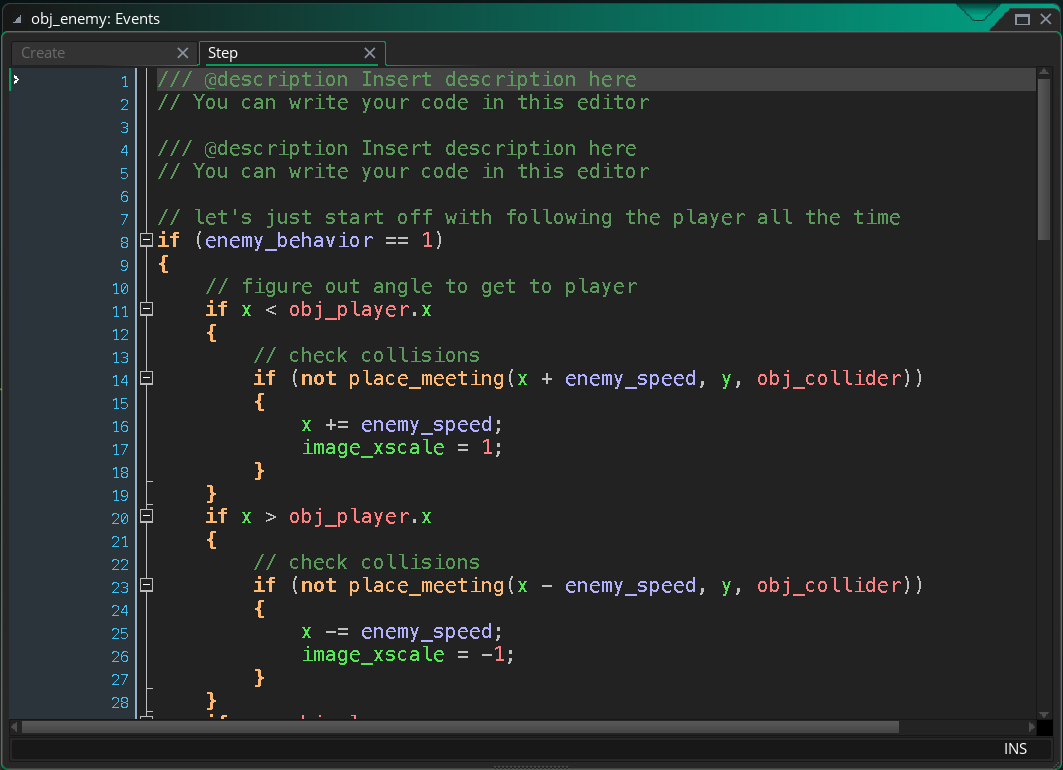
Task: Collapse the 'if (enemy_behavior == 1)' code block
Action: [146, 239]
